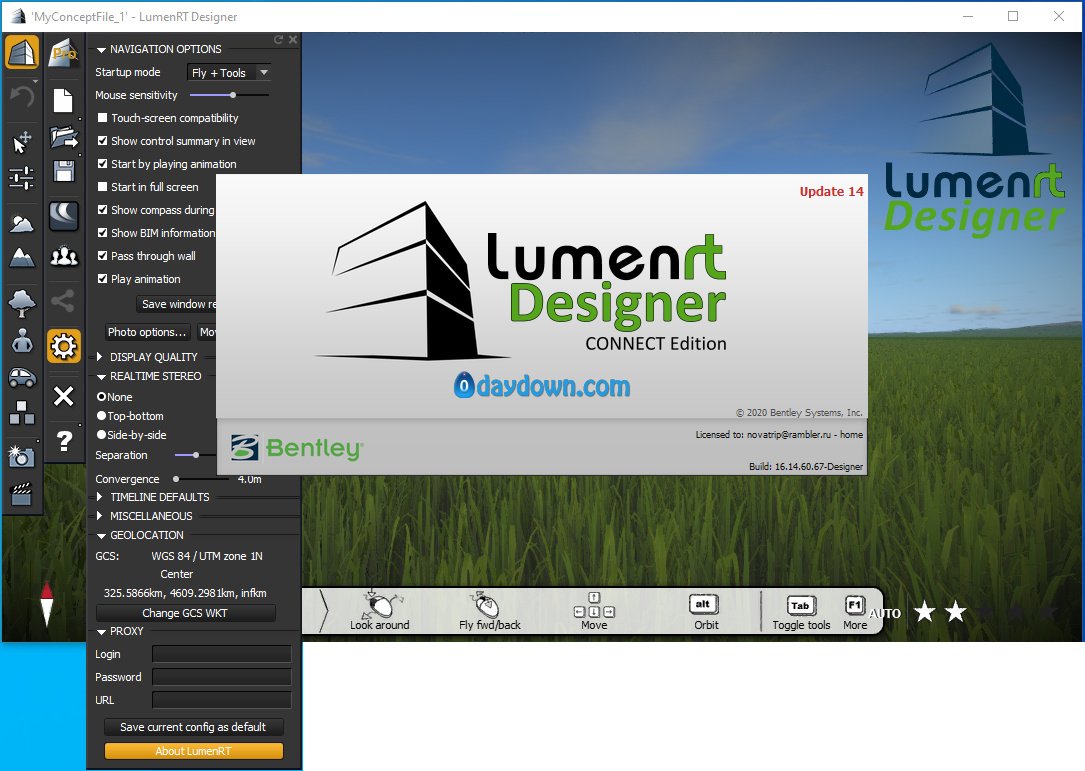The height and width of the screenshot is (771, 1085).
Task: Click the Tab Toggle tools key icon
Action: point(801,606)
